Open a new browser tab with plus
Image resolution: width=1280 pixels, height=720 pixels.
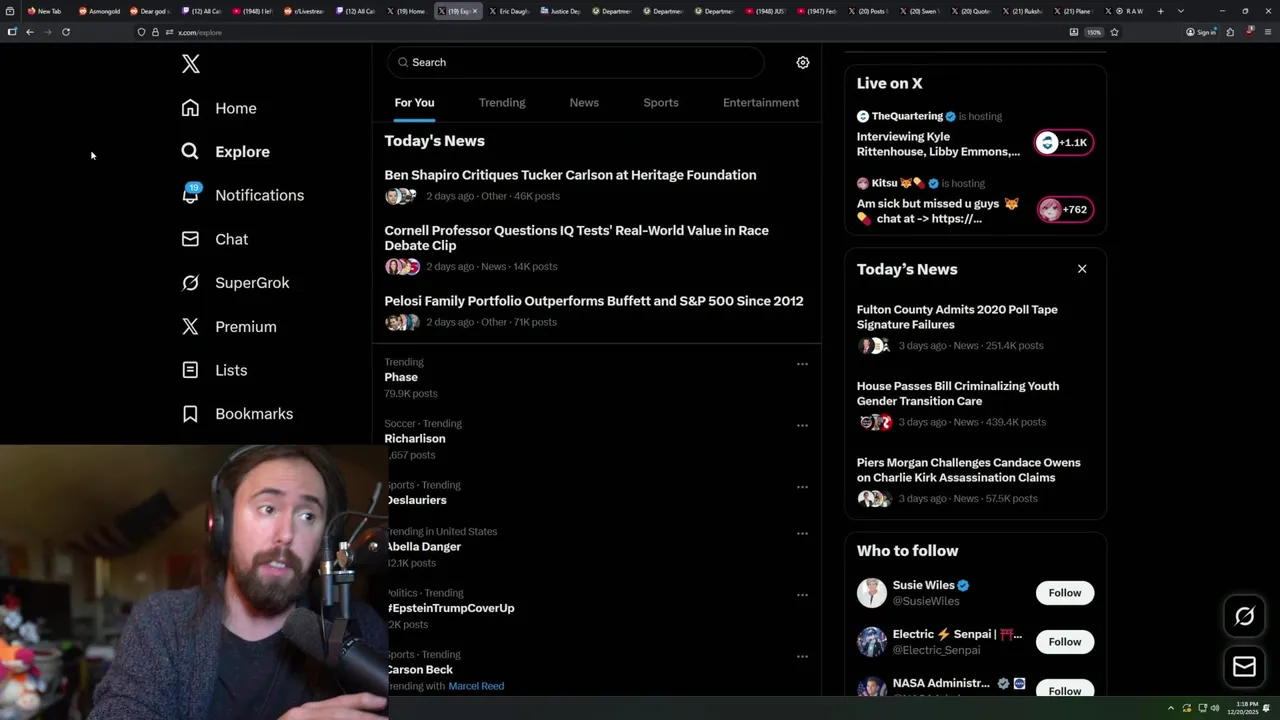pyautogui.click(x=1160, y=11)
